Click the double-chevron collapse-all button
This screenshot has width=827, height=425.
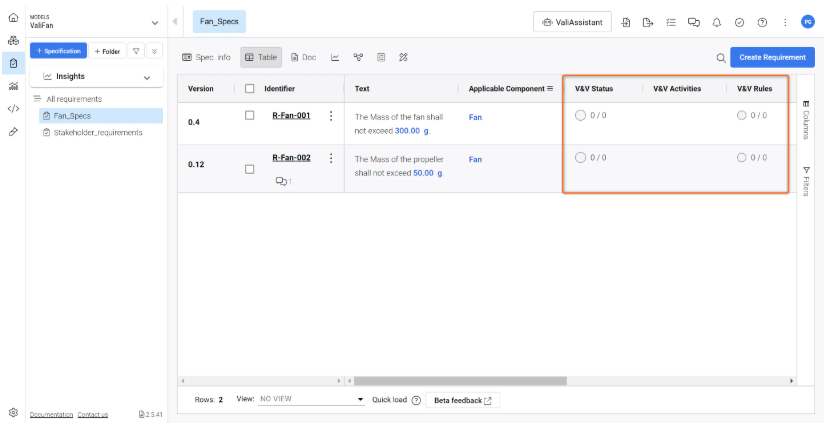point(154,51)
